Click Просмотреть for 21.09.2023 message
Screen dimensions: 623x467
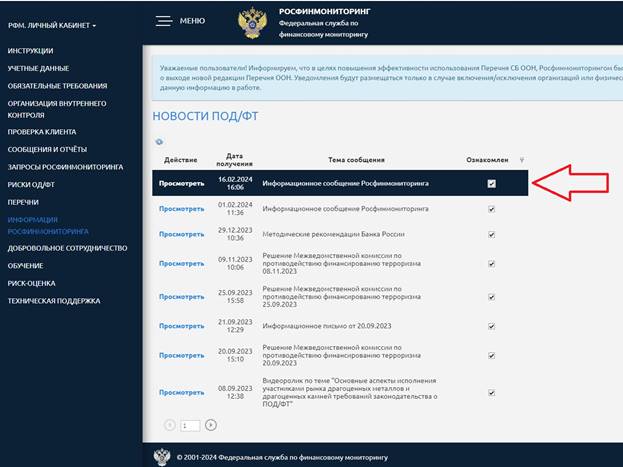coord(182,326)
